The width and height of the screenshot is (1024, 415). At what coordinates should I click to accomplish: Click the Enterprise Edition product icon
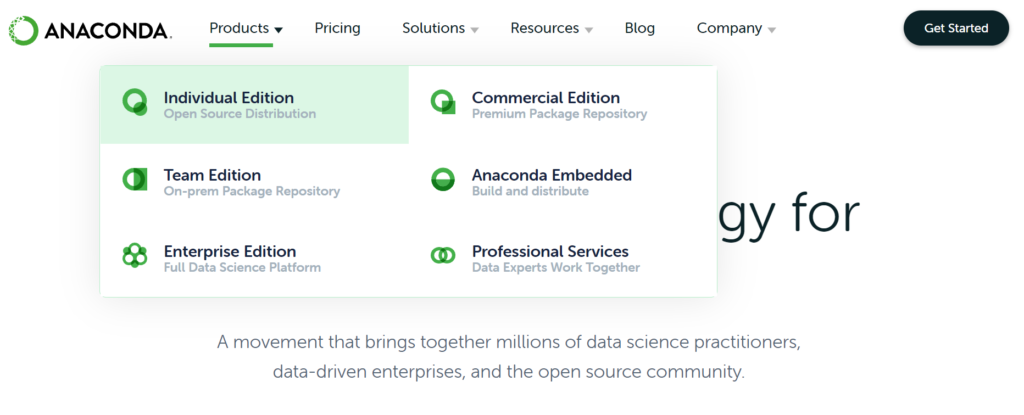[x=134, y=256]
